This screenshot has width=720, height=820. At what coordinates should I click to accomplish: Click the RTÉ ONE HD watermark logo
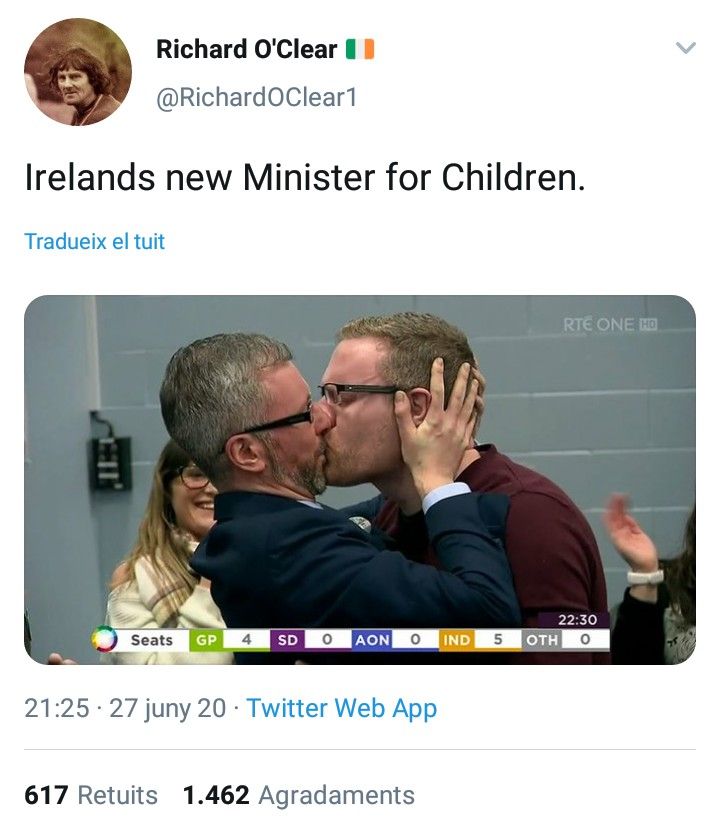(x=610, y=323)
